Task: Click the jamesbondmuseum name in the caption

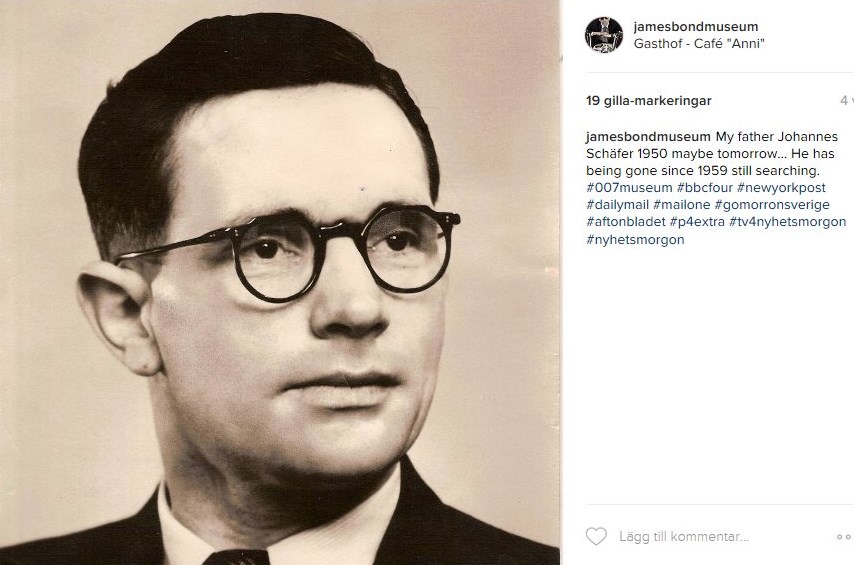Action: (648, 137)
